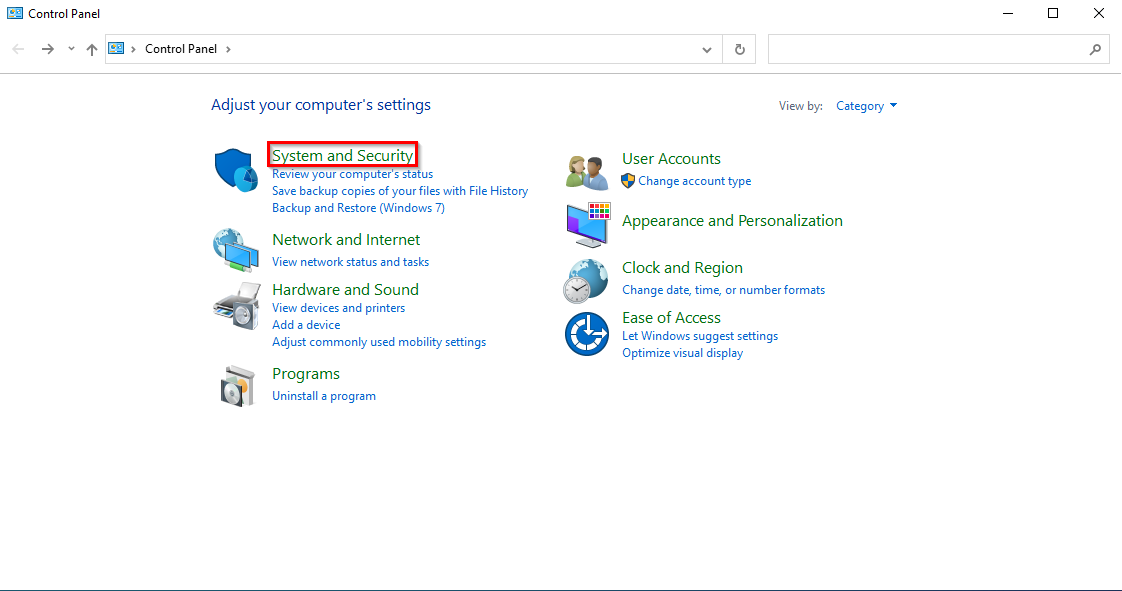The width and height of the screenshot is (1122, 591).
Task: Open Hardware and Sound category
Action: (x=346, y=290)
